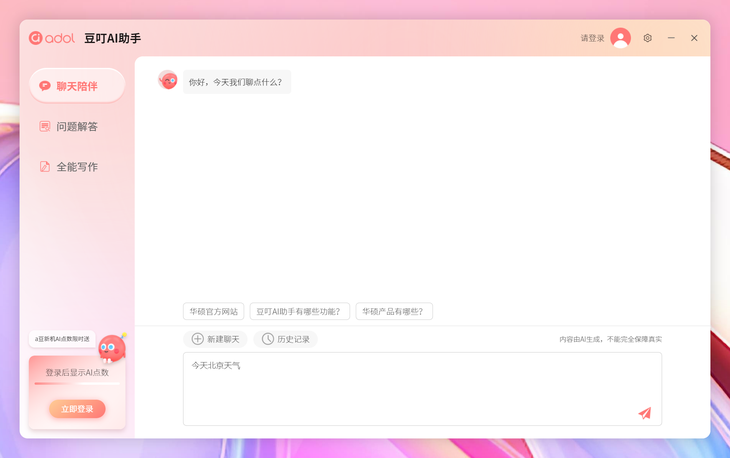Minimize the 豆叮AI助手 window
This screenshot has width=730, height=458.
671,38
